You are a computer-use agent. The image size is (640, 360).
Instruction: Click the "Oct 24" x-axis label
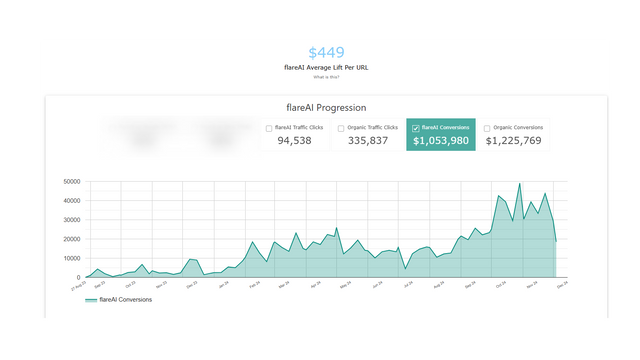[501, 285]
